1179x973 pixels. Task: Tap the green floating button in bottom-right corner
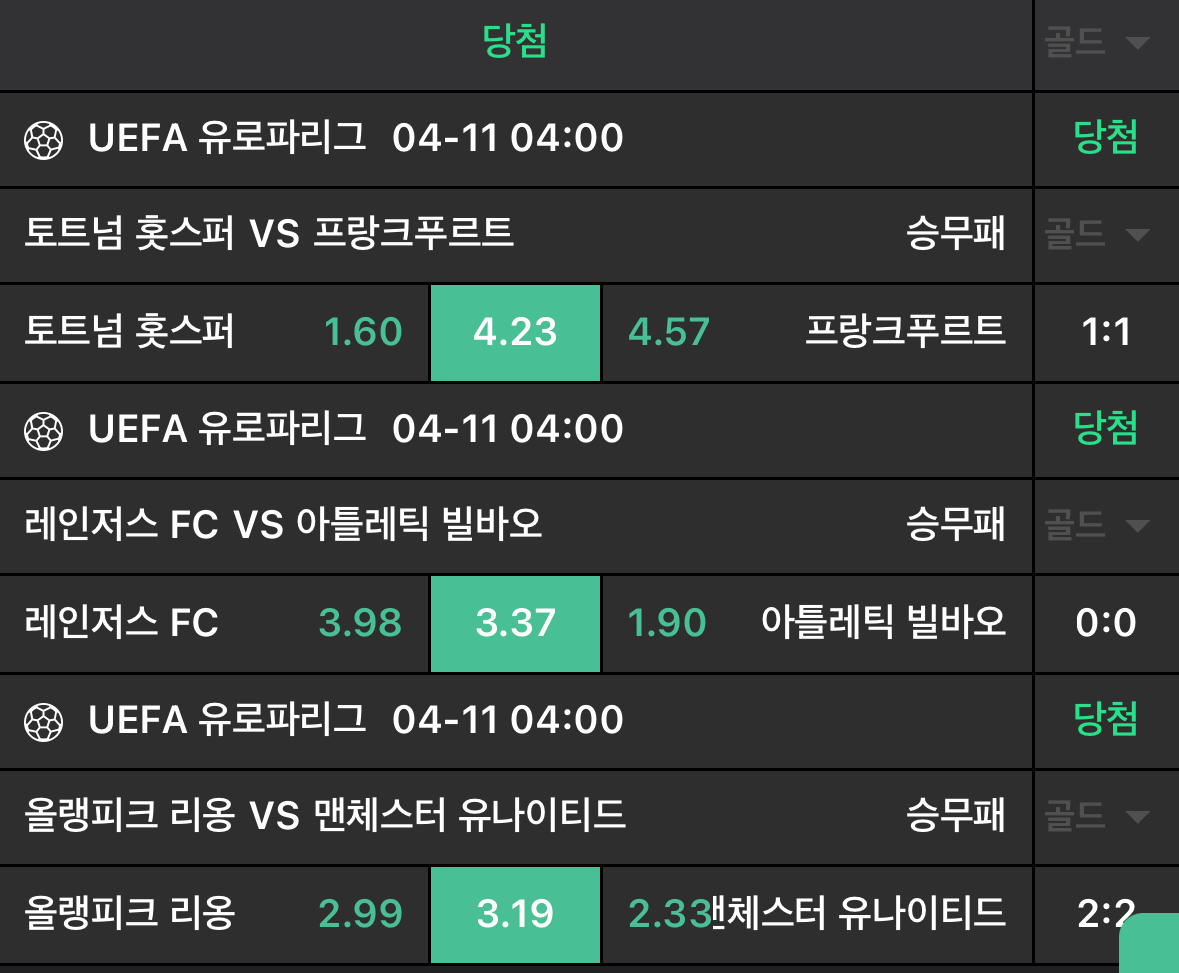tap(1149, 944)
